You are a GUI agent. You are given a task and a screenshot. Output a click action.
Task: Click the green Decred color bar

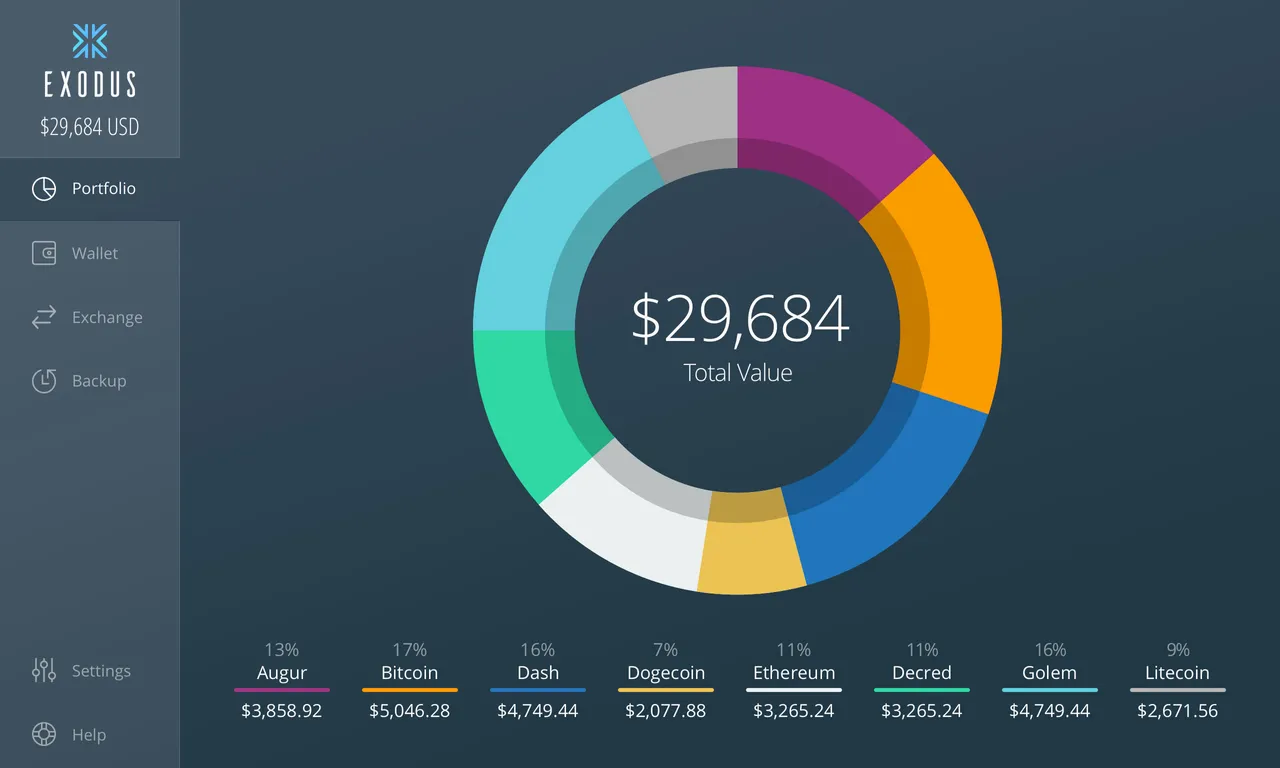922,690
